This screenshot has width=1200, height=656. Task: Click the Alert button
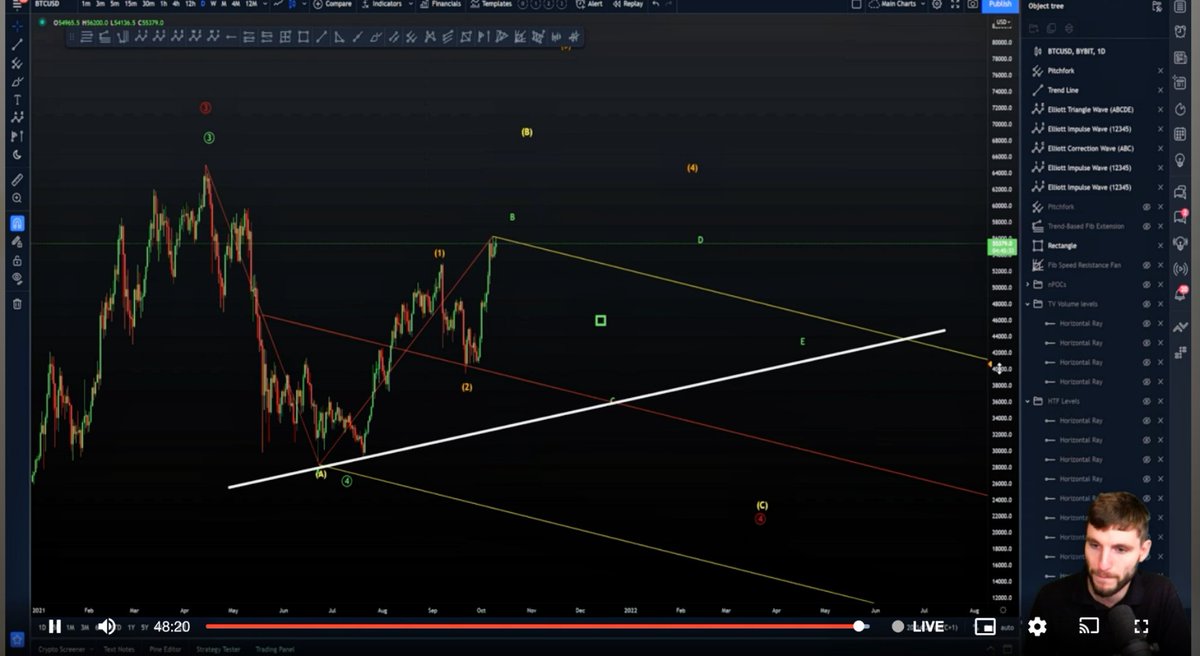589,4
